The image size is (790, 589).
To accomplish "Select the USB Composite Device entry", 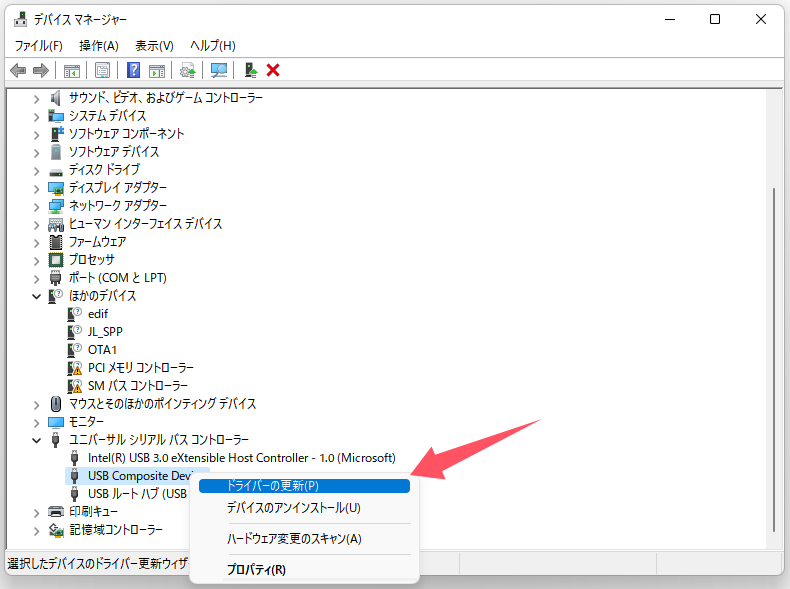I will (x=139, y=476).
